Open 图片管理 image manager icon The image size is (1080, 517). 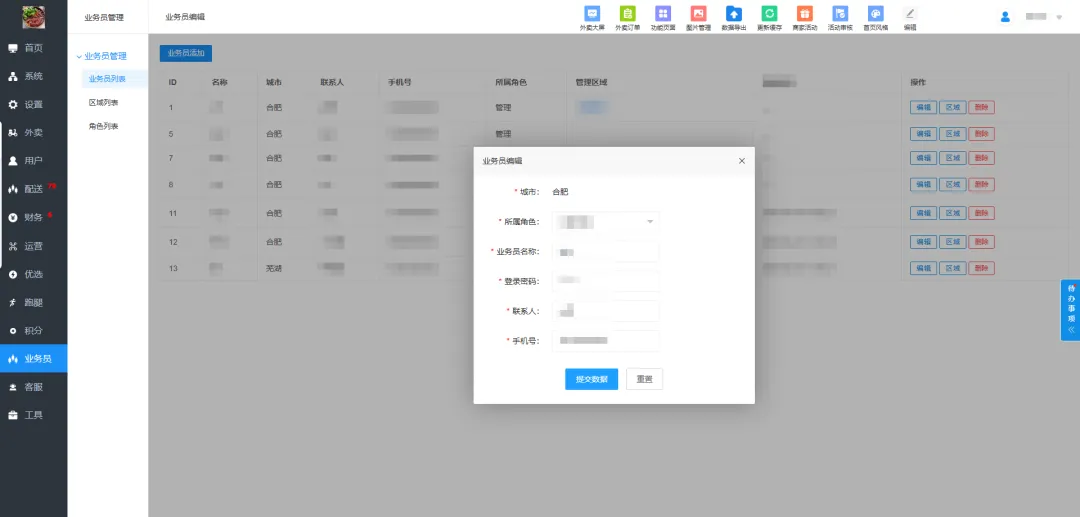click(x=699, y=14)
